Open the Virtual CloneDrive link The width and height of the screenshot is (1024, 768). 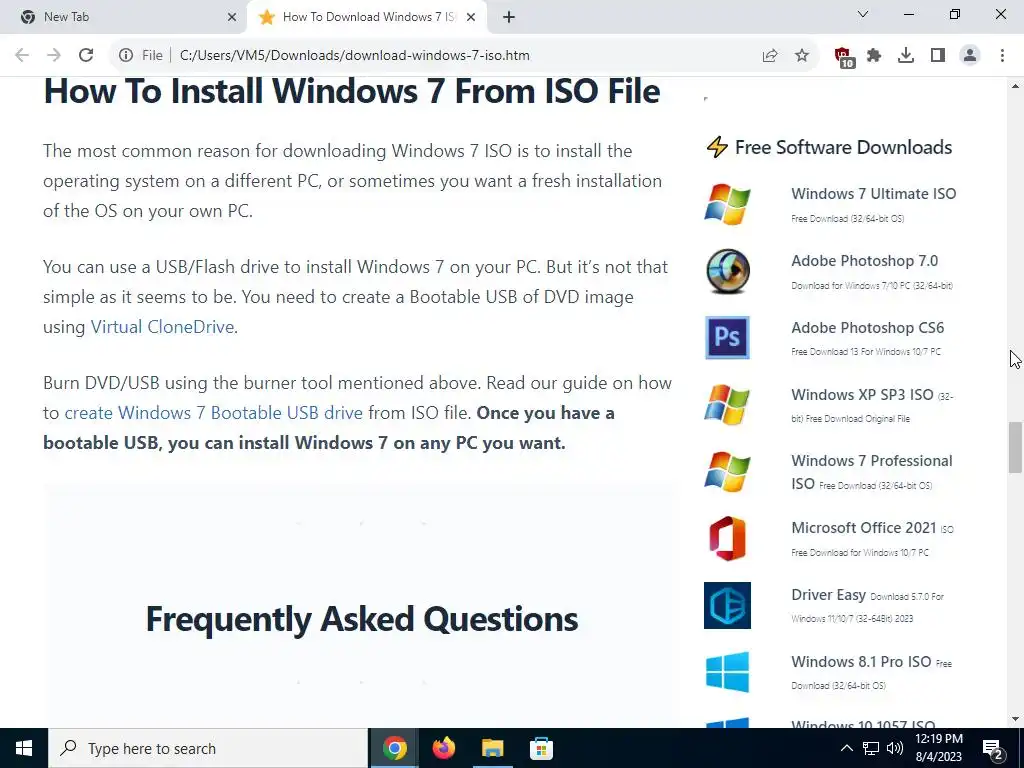coord(162,327)
